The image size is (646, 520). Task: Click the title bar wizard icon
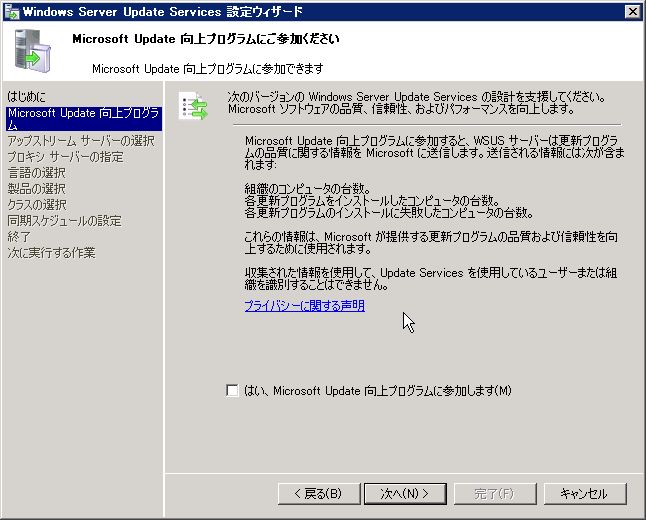point(12,12)
